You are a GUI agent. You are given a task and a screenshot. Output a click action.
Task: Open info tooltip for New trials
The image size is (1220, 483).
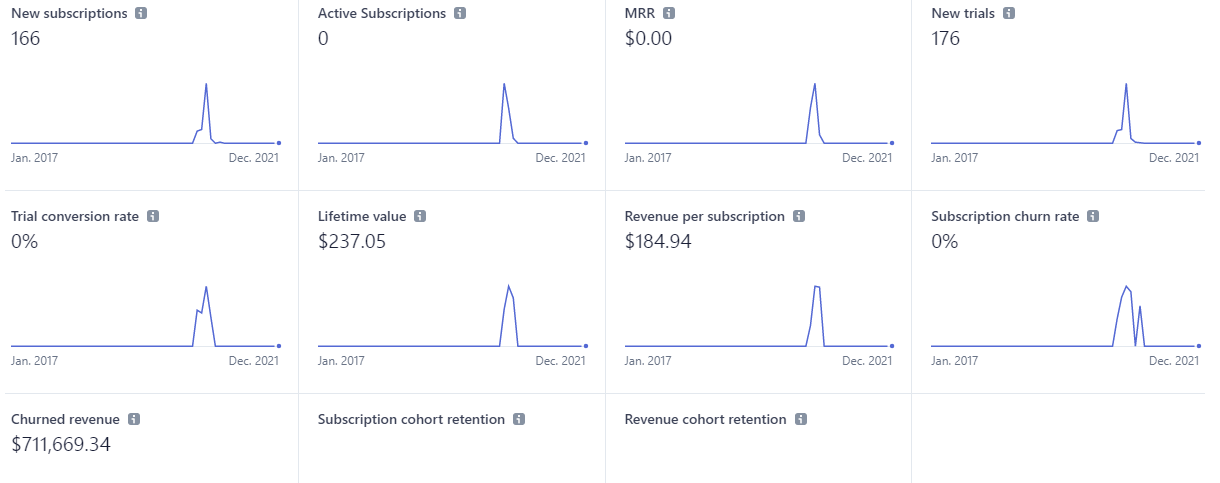pos(1009,14)
